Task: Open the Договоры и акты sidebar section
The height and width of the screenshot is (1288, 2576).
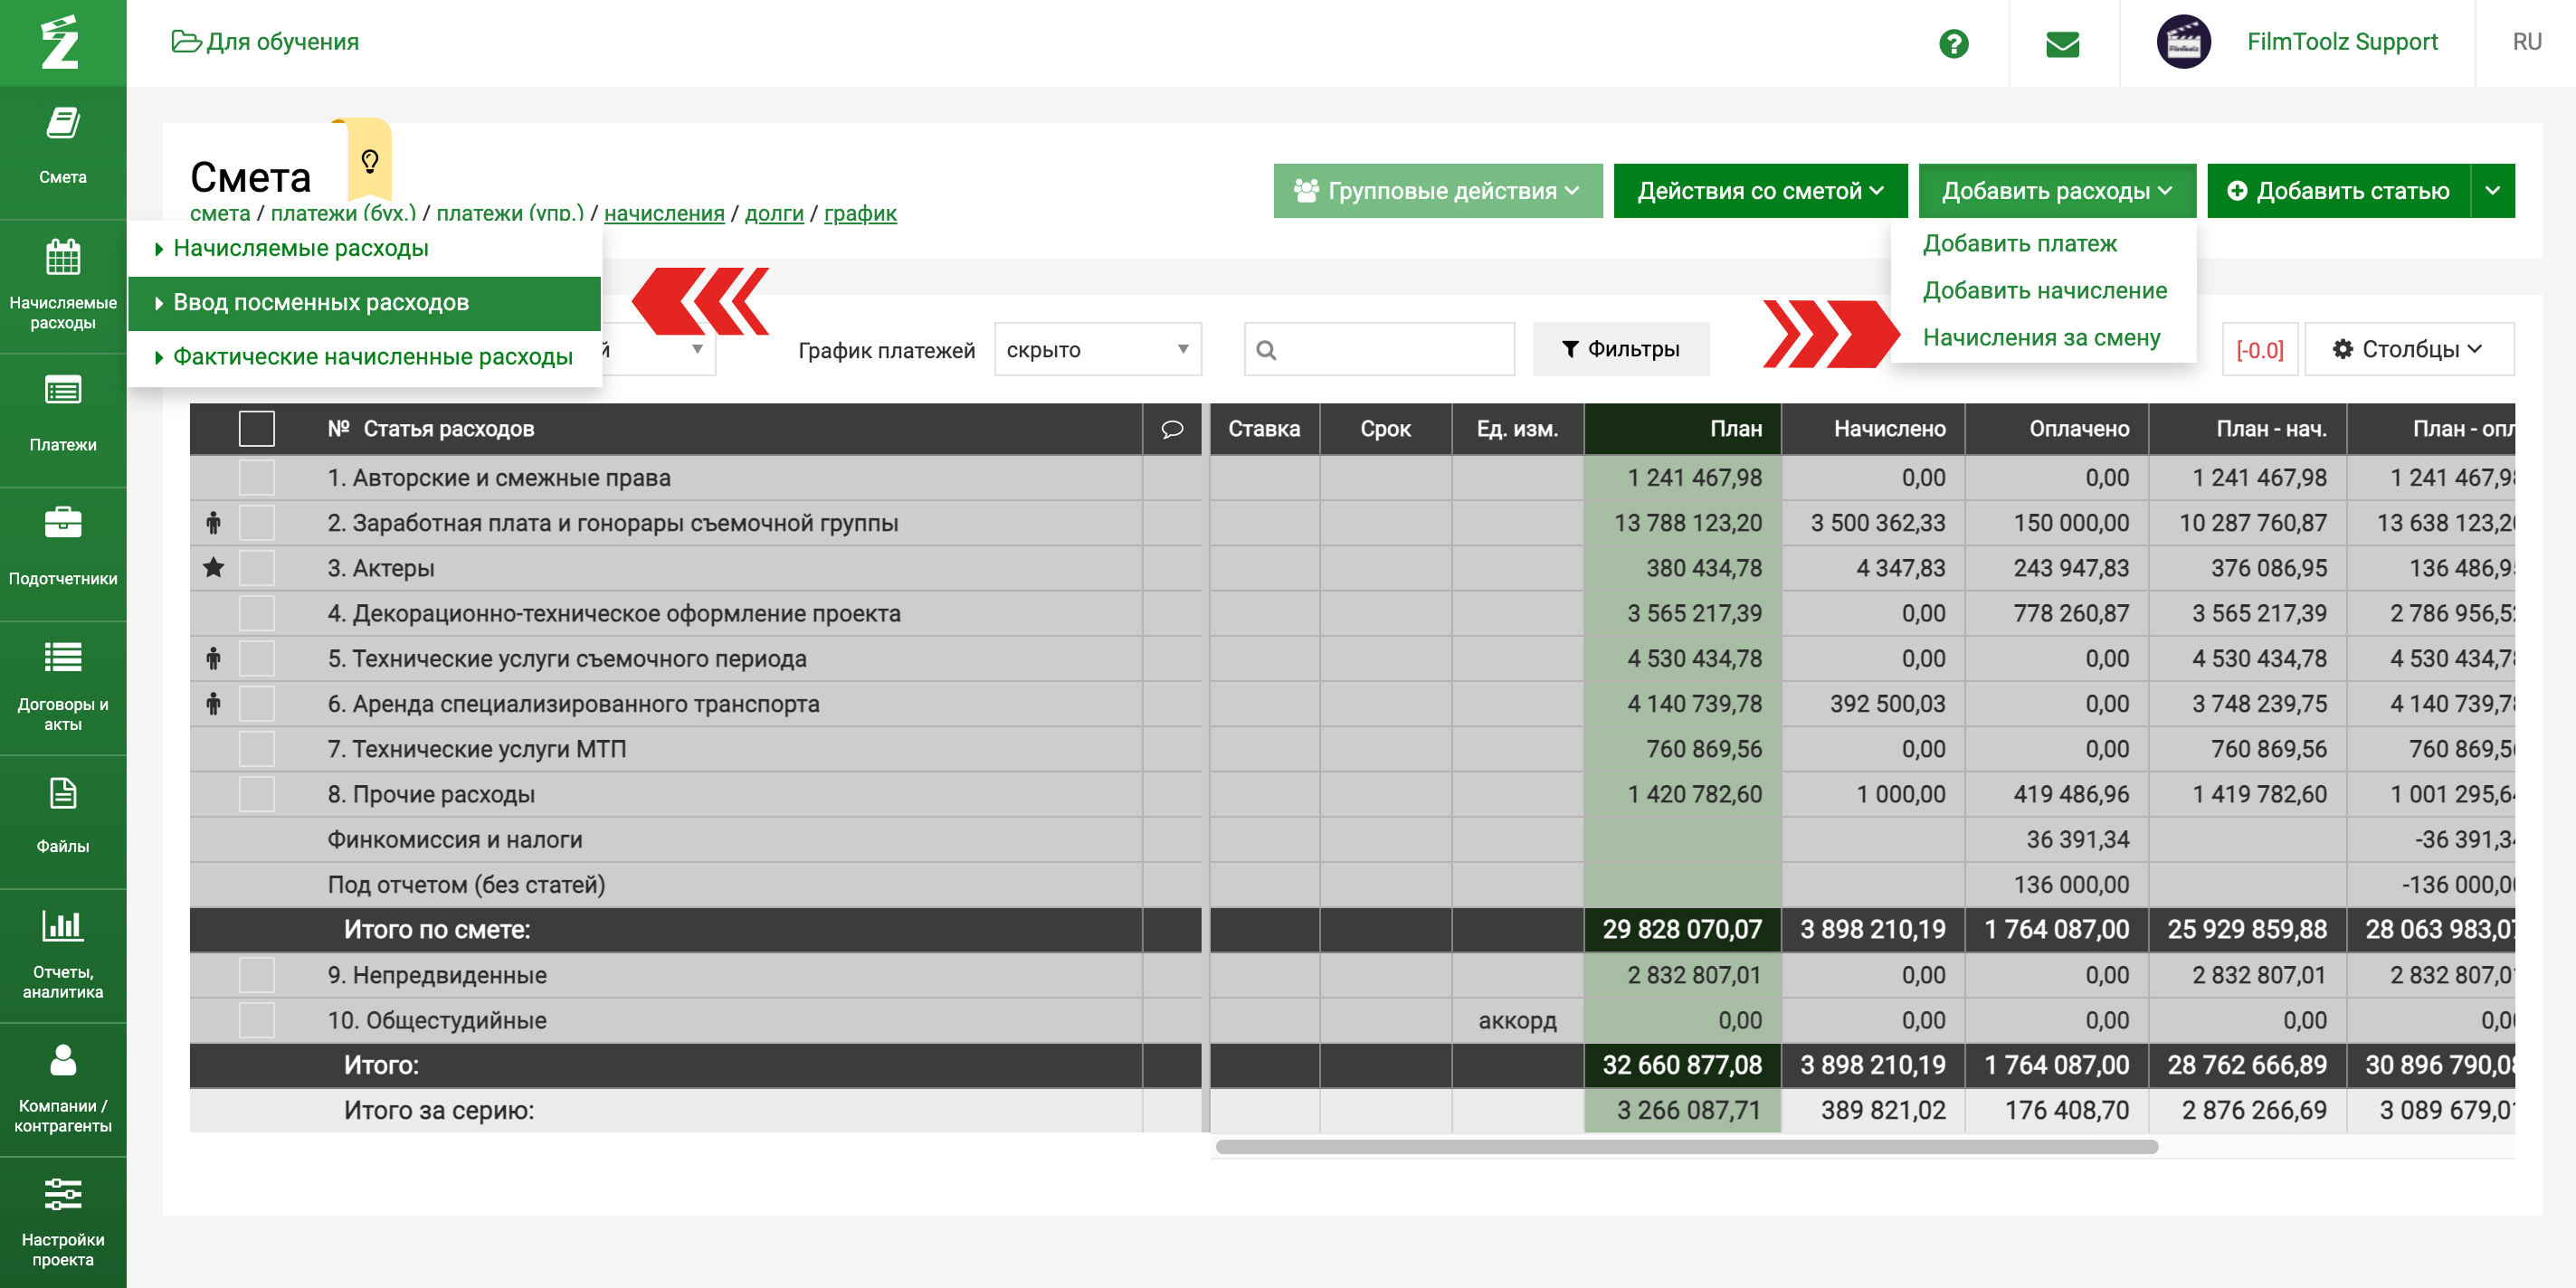Action: coord(62,685)
